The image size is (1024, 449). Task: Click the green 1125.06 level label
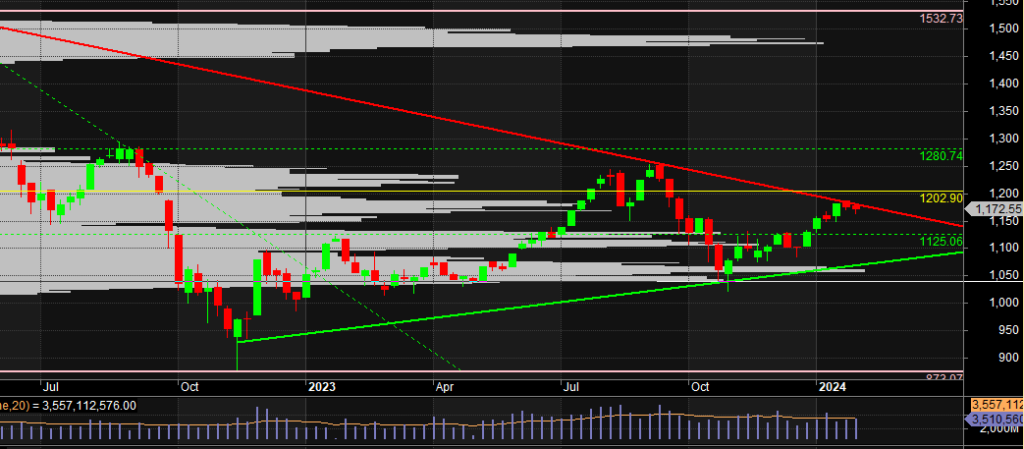click(941, 242)
